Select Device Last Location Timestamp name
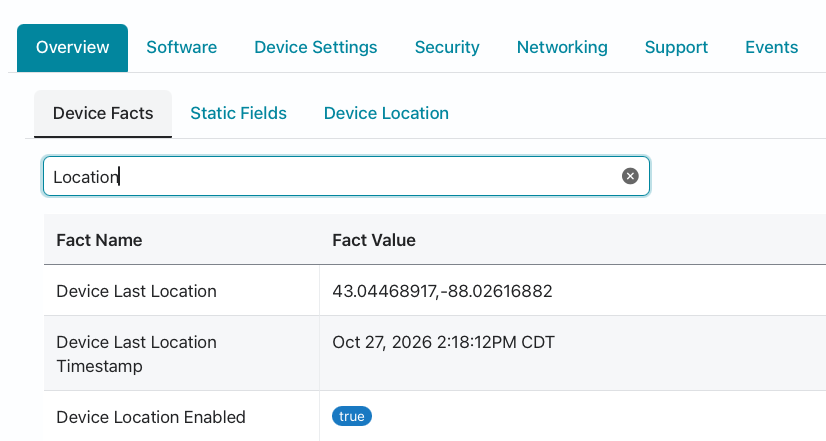This screenshot has height=441, width=826. coord(136,354)
